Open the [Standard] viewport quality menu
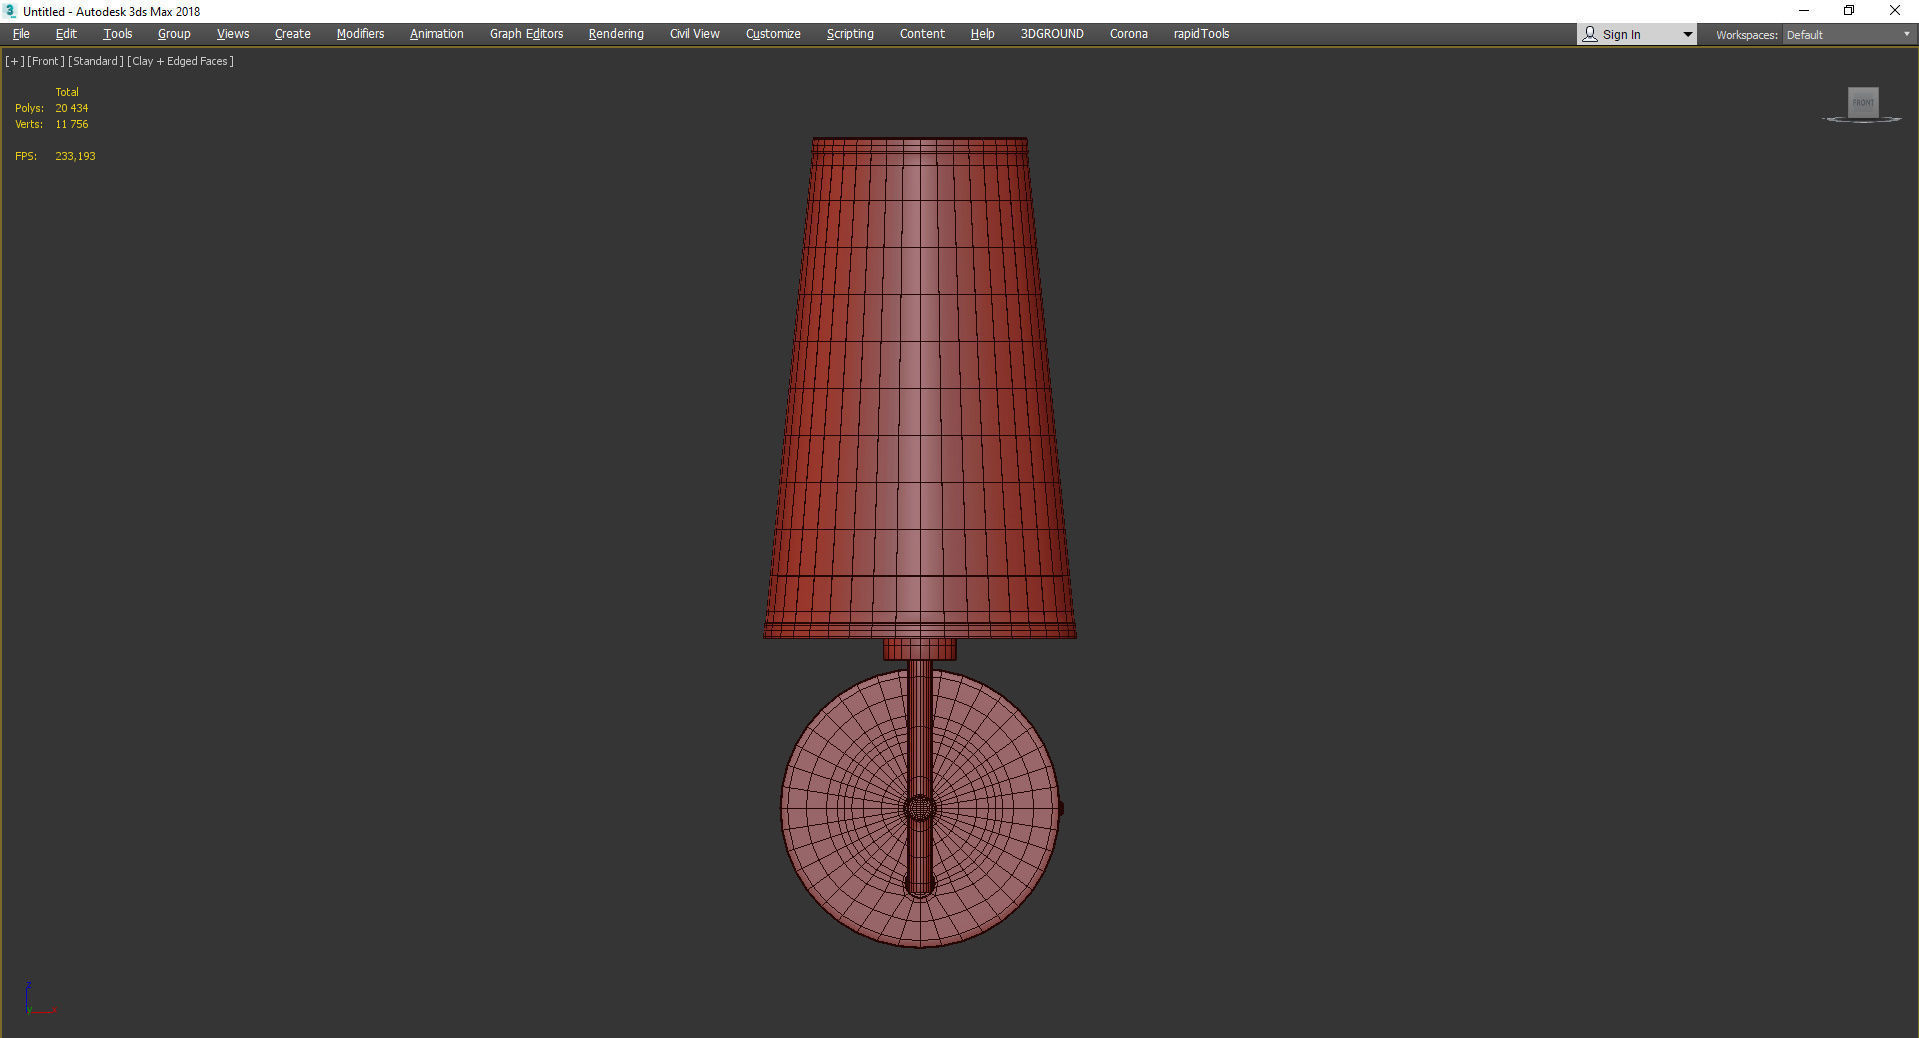Viewport: 1919px width, 1038px height. pyautogui.click(x=96, y=61)
